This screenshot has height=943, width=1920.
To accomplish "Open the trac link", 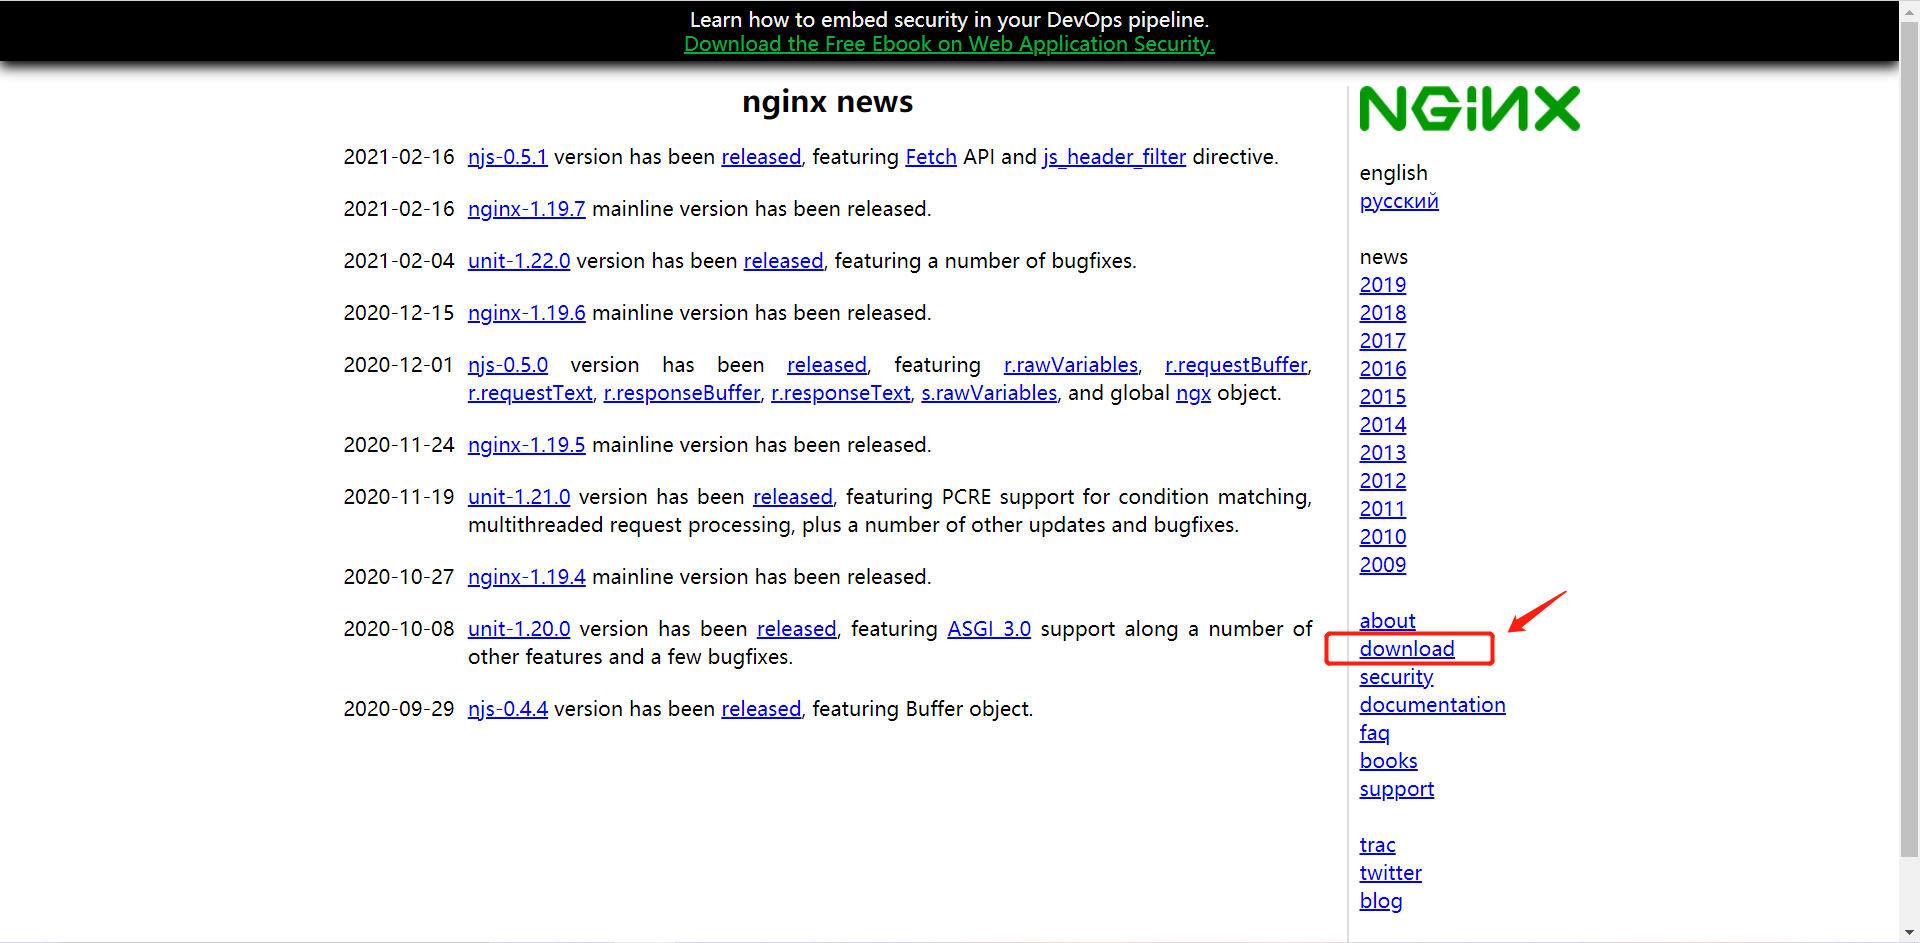I will click(1377, 845).
